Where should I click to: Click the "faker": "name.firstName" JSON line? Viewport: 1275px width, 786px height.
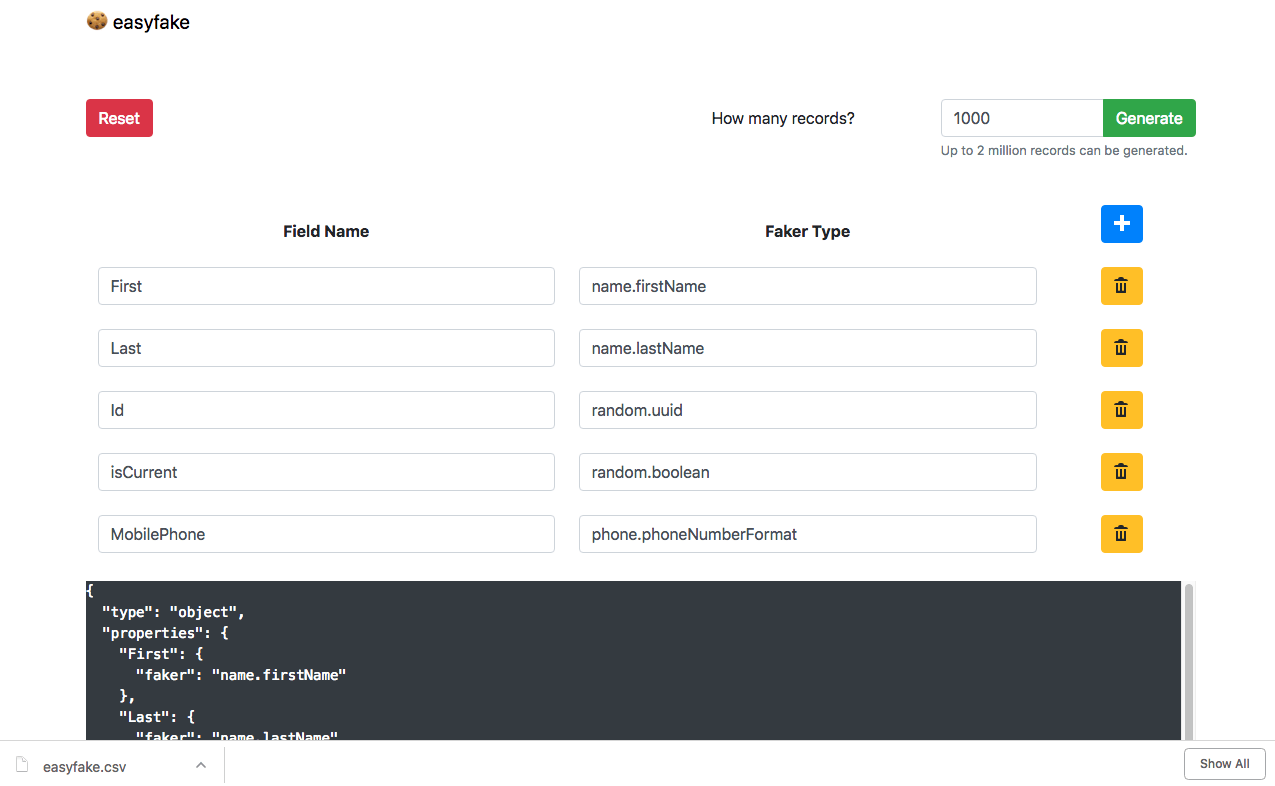241,675
